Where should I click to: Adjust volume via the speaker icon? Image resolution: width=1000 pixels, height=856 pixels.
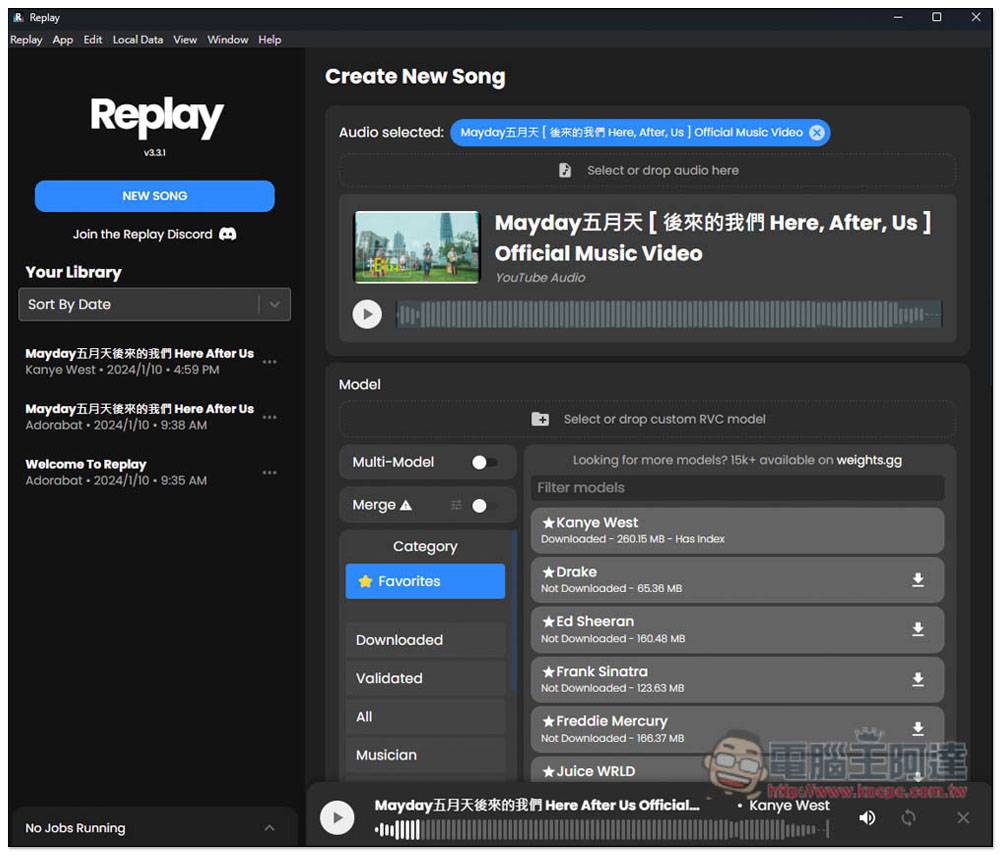[866, 817]
